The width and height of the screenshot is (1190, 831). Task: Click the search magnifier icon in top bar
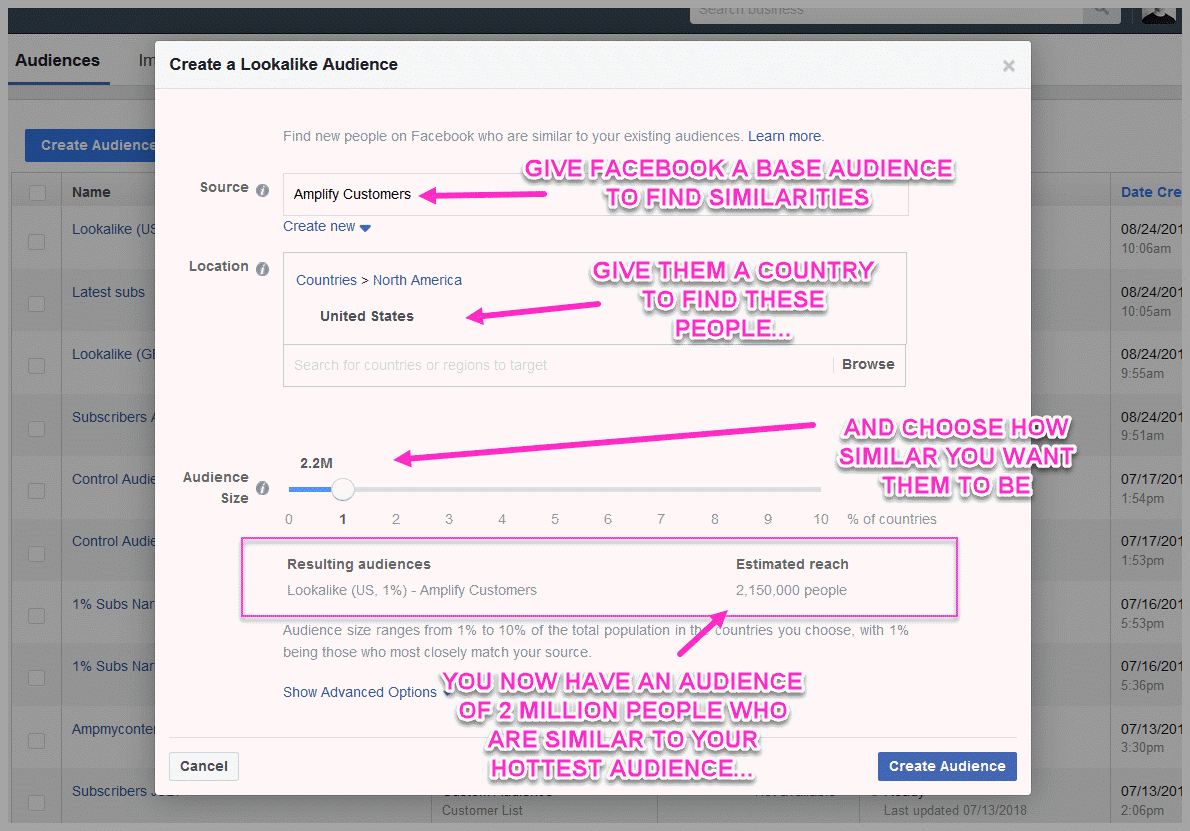tap(1102, 11)
